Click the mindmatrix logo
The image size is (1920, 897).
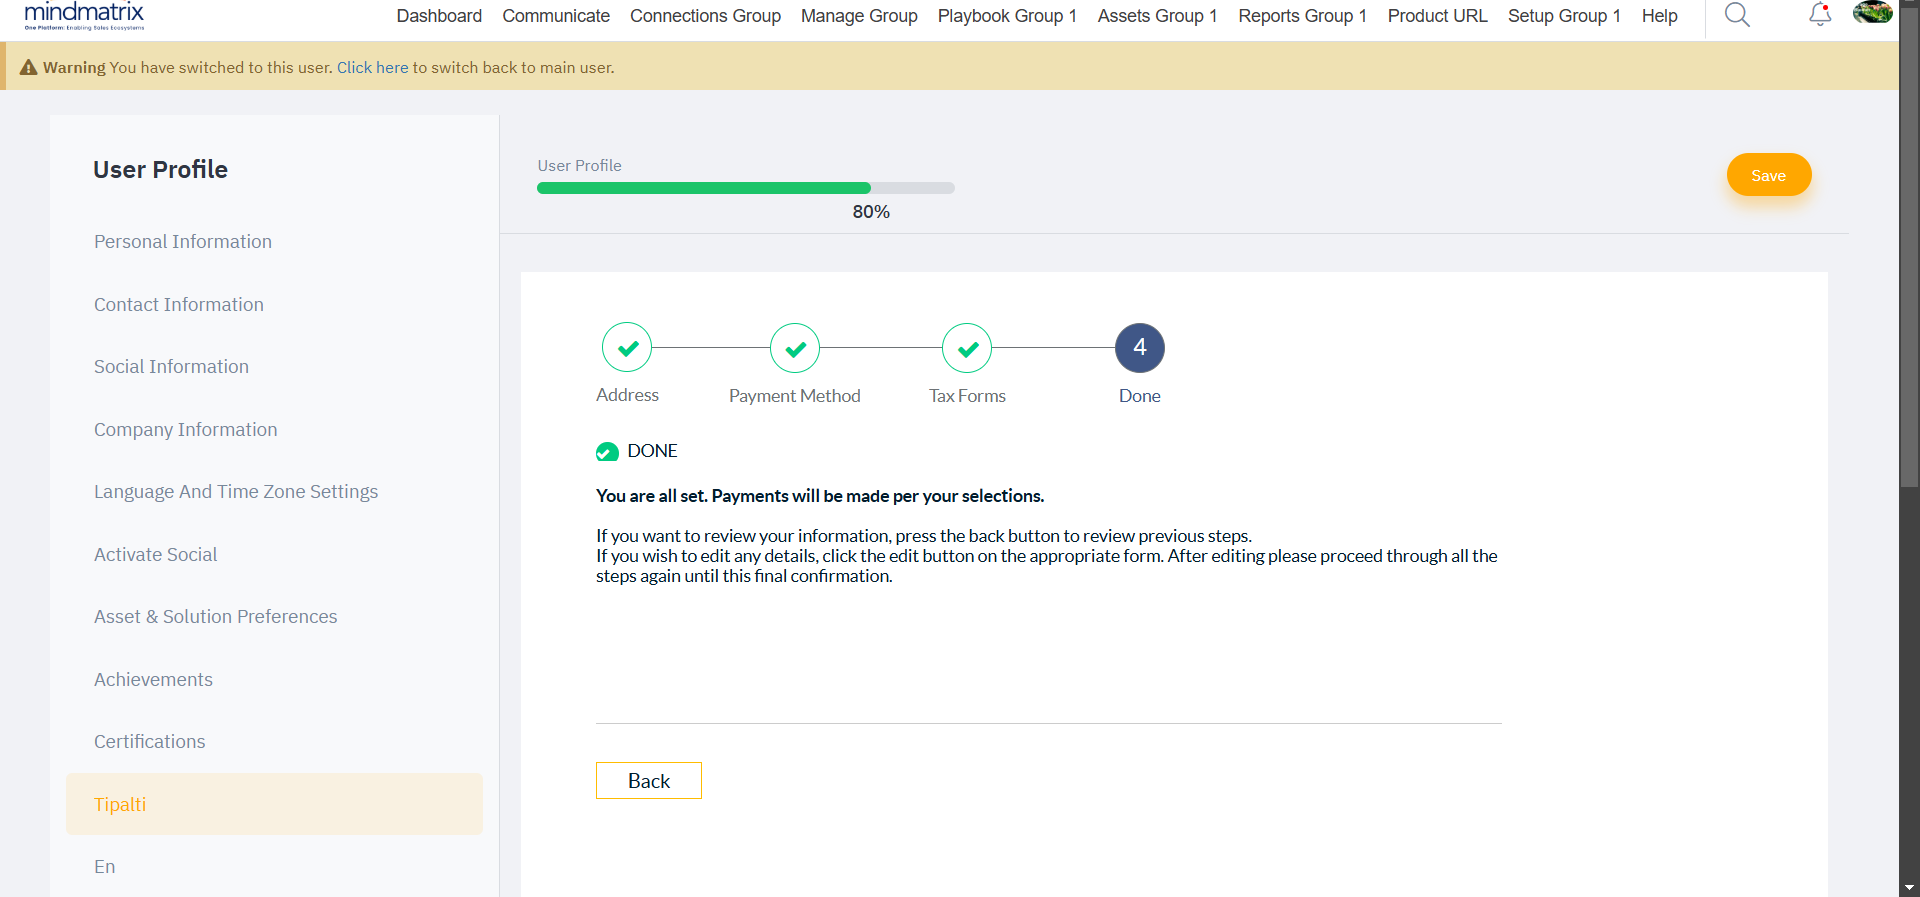tap(84, 15)
